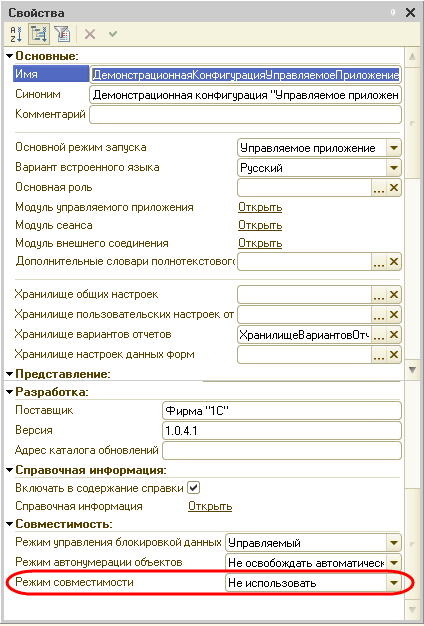Image resolution: width=424 pixels, height=626 pixels.
Task: Click the Поставщик field with Фирма "1С"
Action: point(282,410)
